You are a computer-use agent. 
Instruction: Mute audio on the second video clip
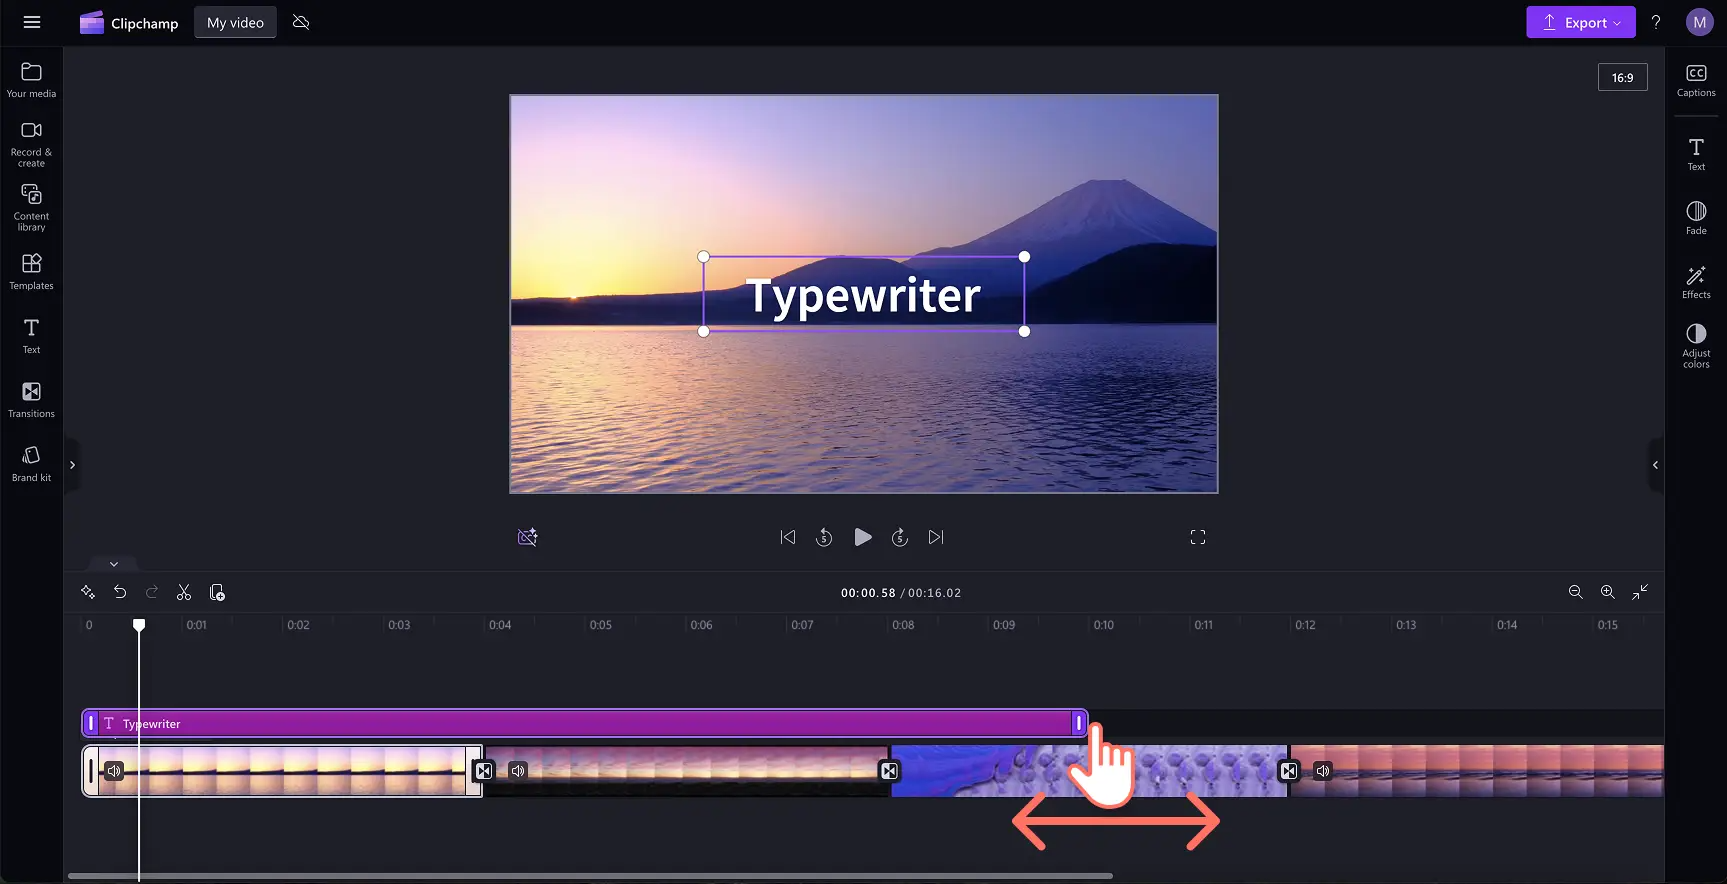tap(518, 771)
